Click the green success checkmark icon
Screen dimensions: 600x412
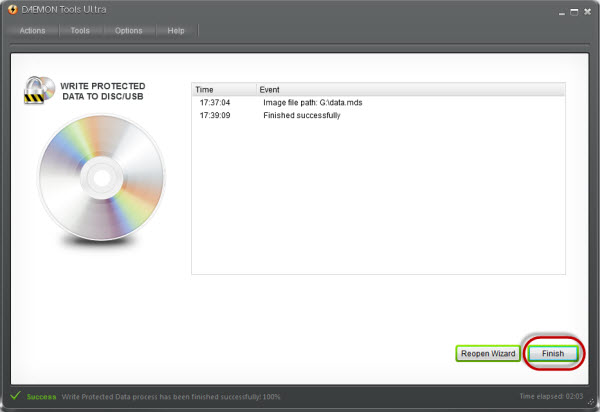15,396
